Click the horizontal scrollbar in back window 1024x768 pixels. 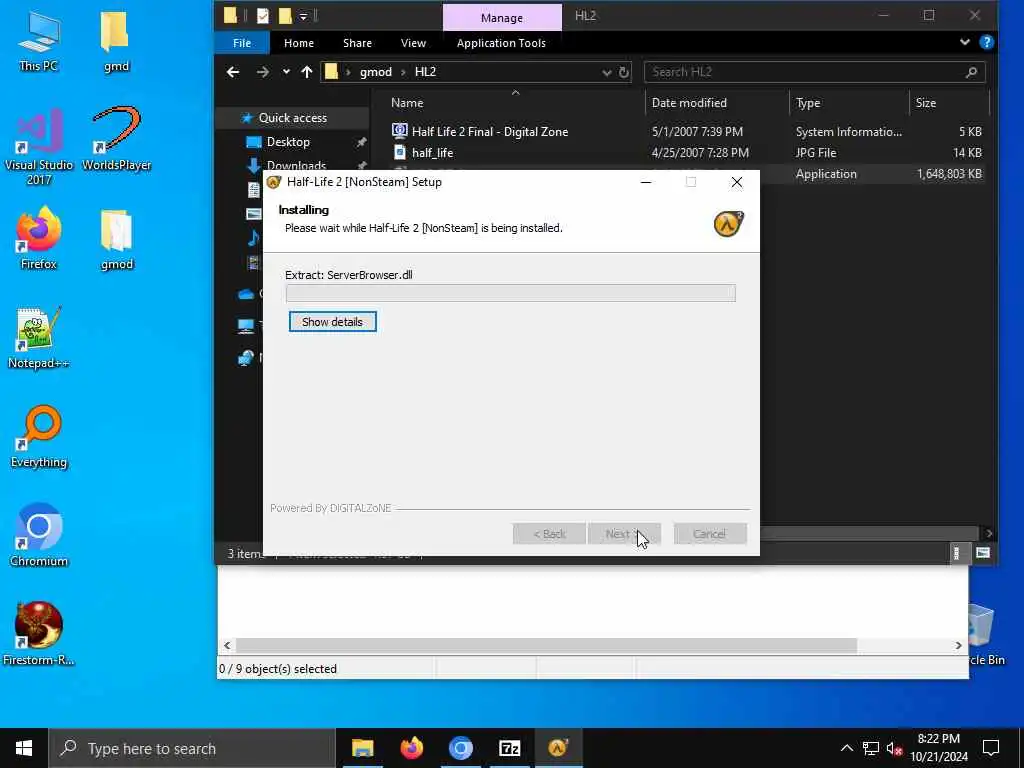(546, 645)
